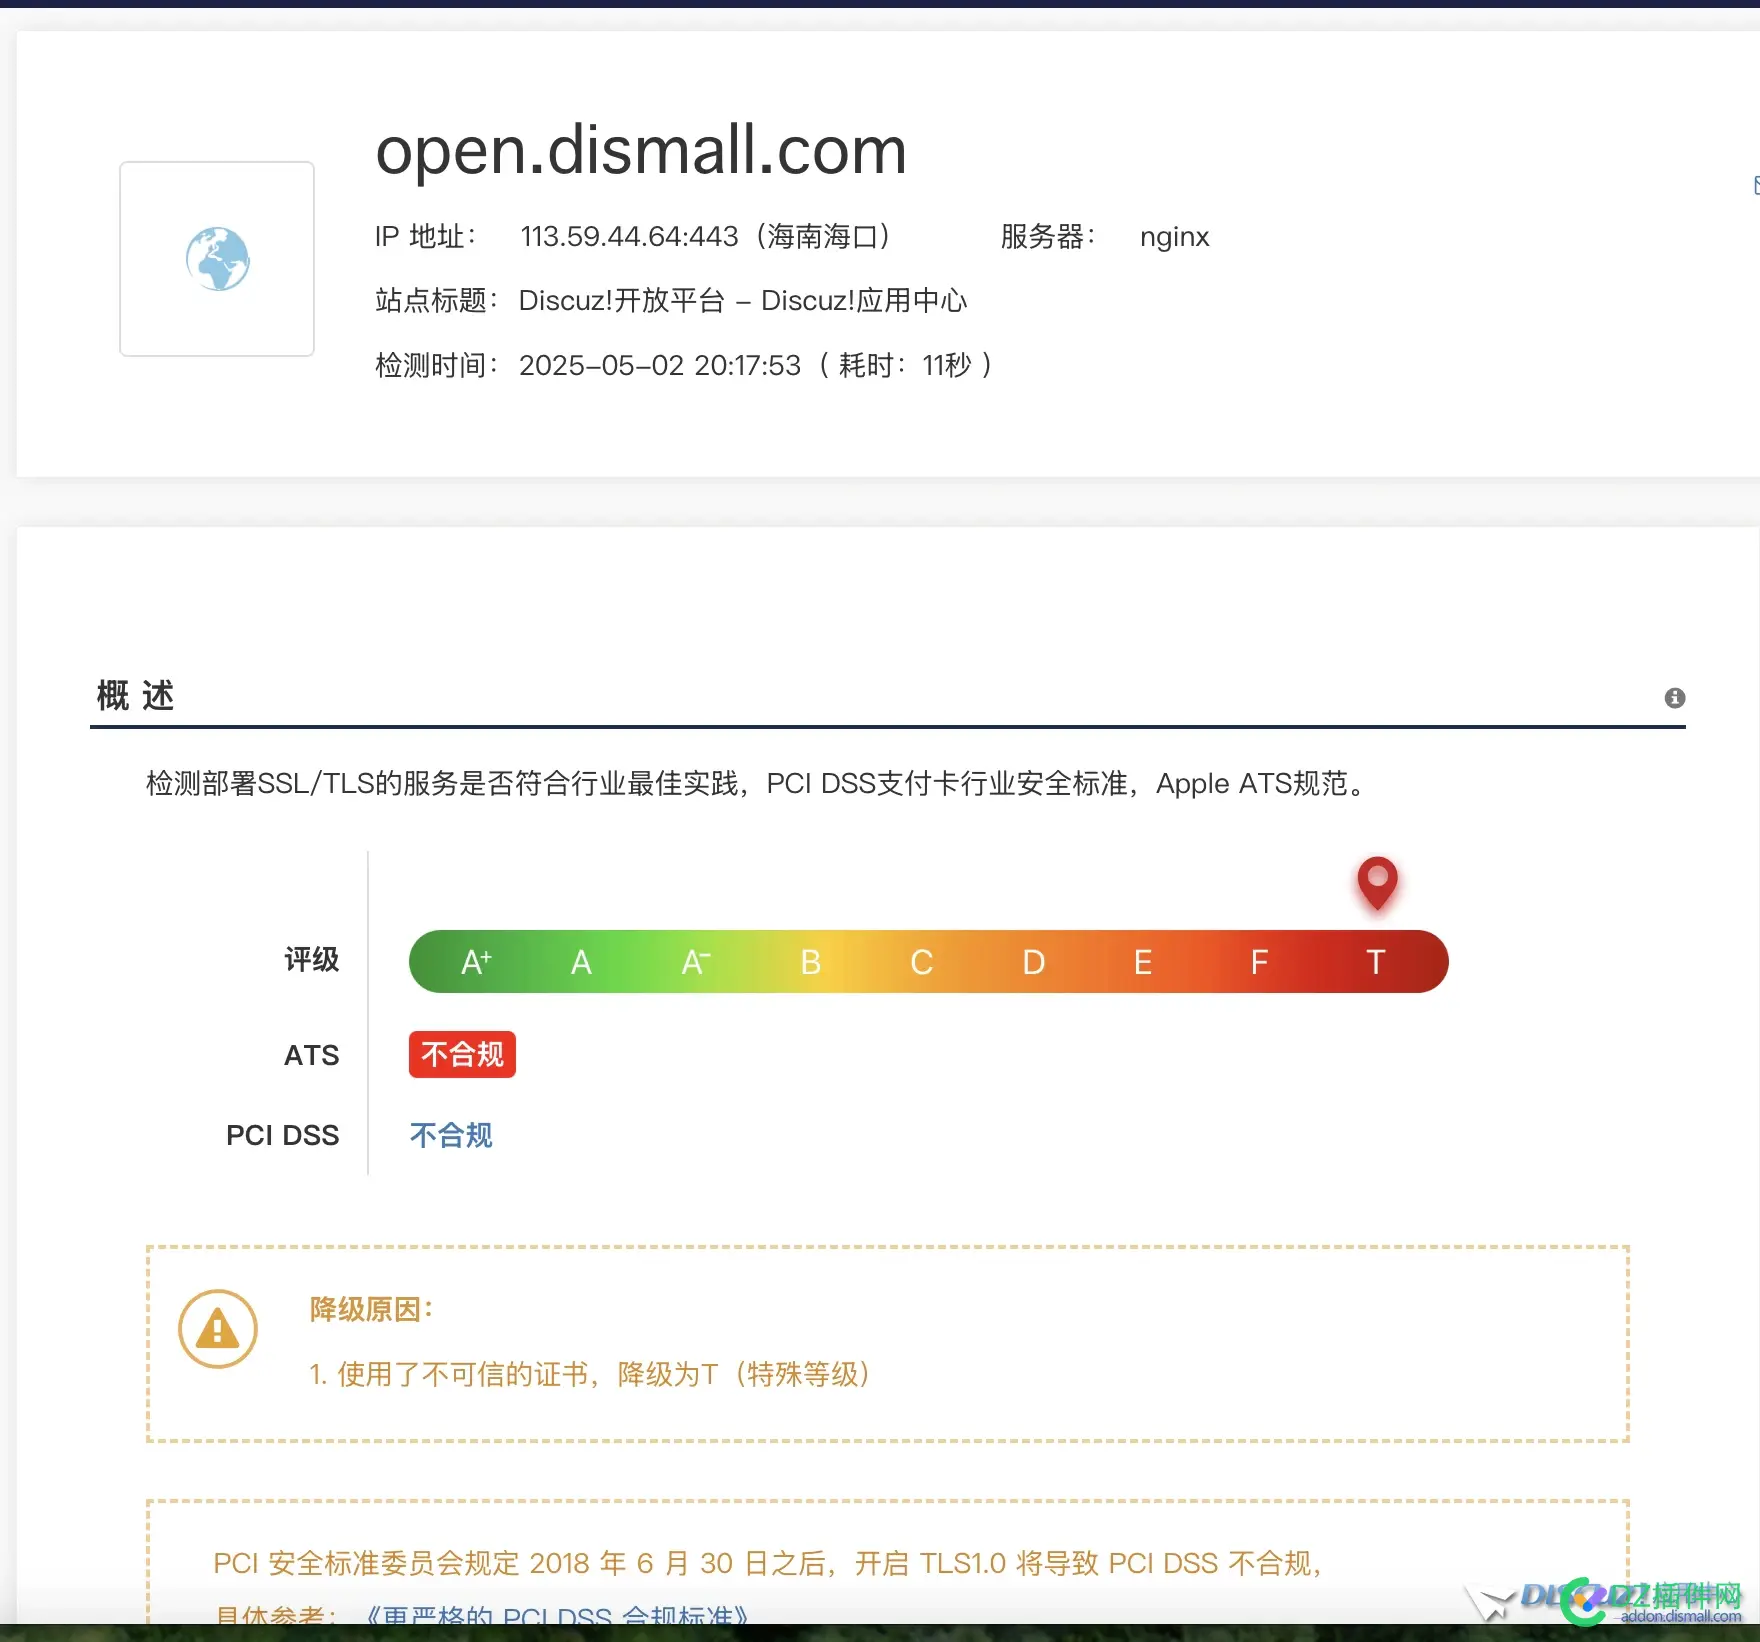Click the yellow warning triangle icon
Viewport: 1760px width, 1642px height.
[x=218, y=1328]
